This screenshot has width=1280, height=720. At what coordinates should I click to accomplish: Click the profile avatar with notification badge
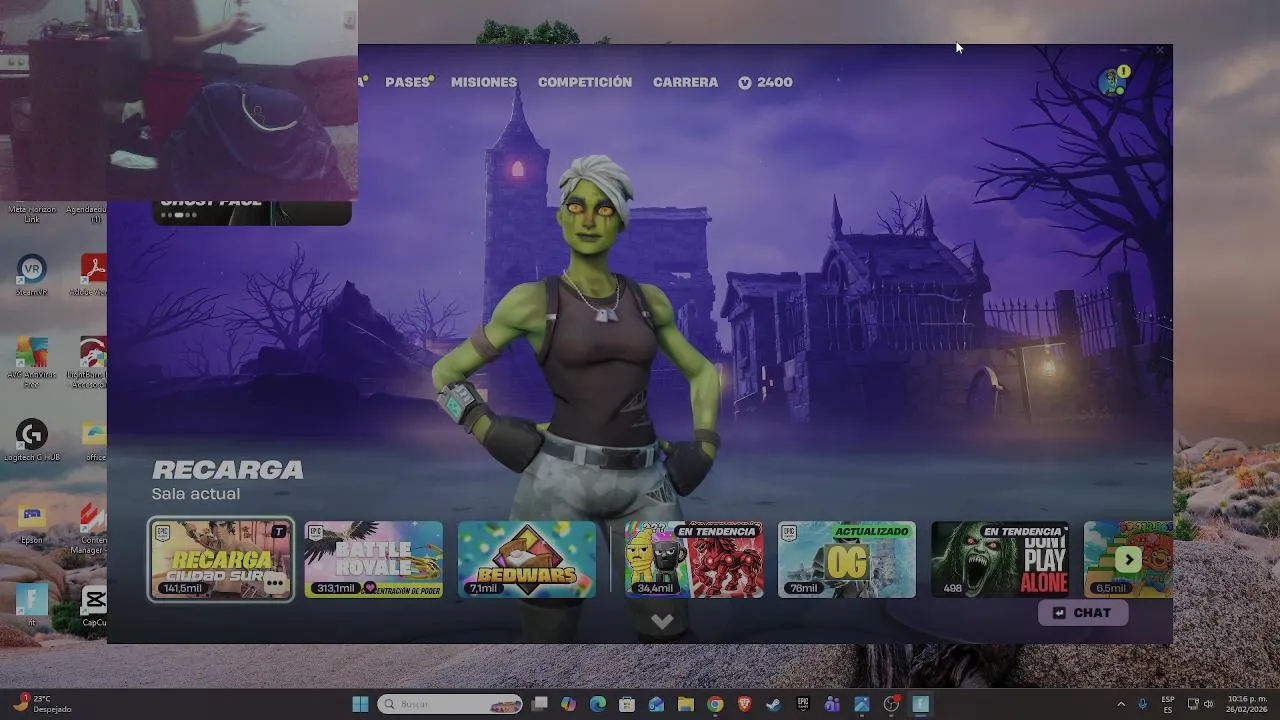click(x=1113, y=81)
